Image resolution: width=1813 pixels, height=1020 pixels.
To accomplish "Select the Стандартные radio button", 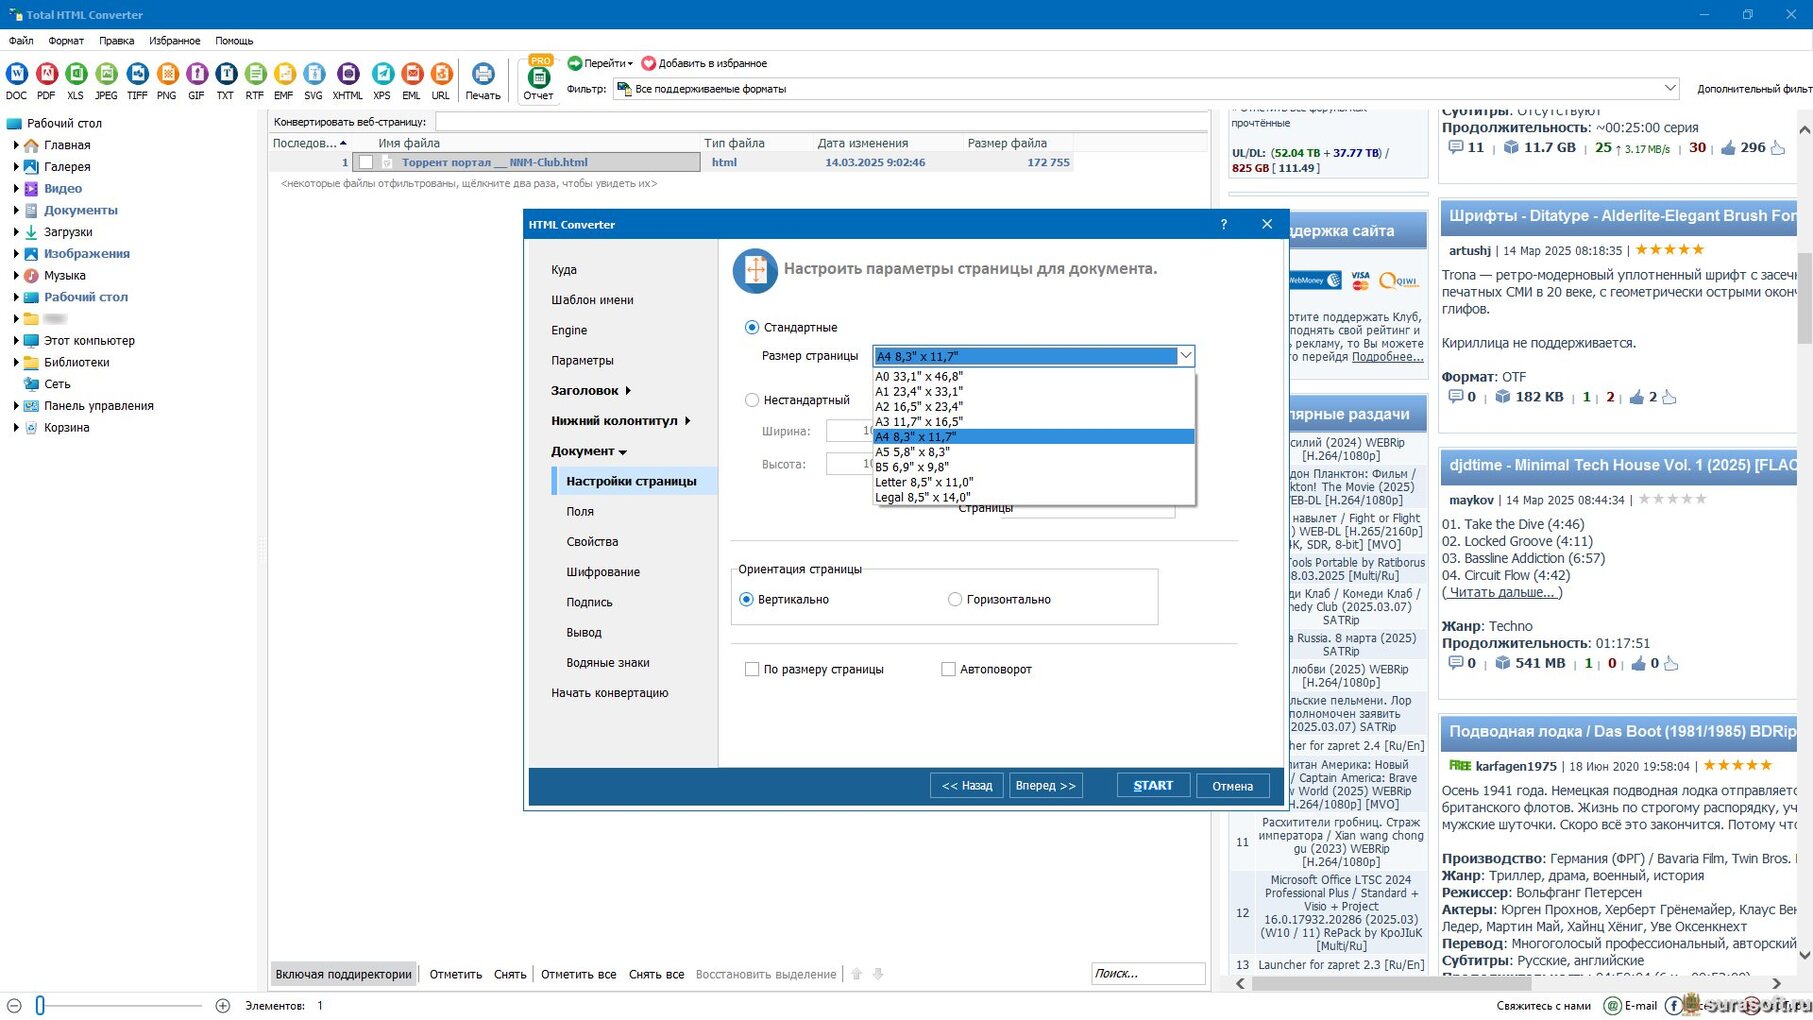I will coord(752,327).
